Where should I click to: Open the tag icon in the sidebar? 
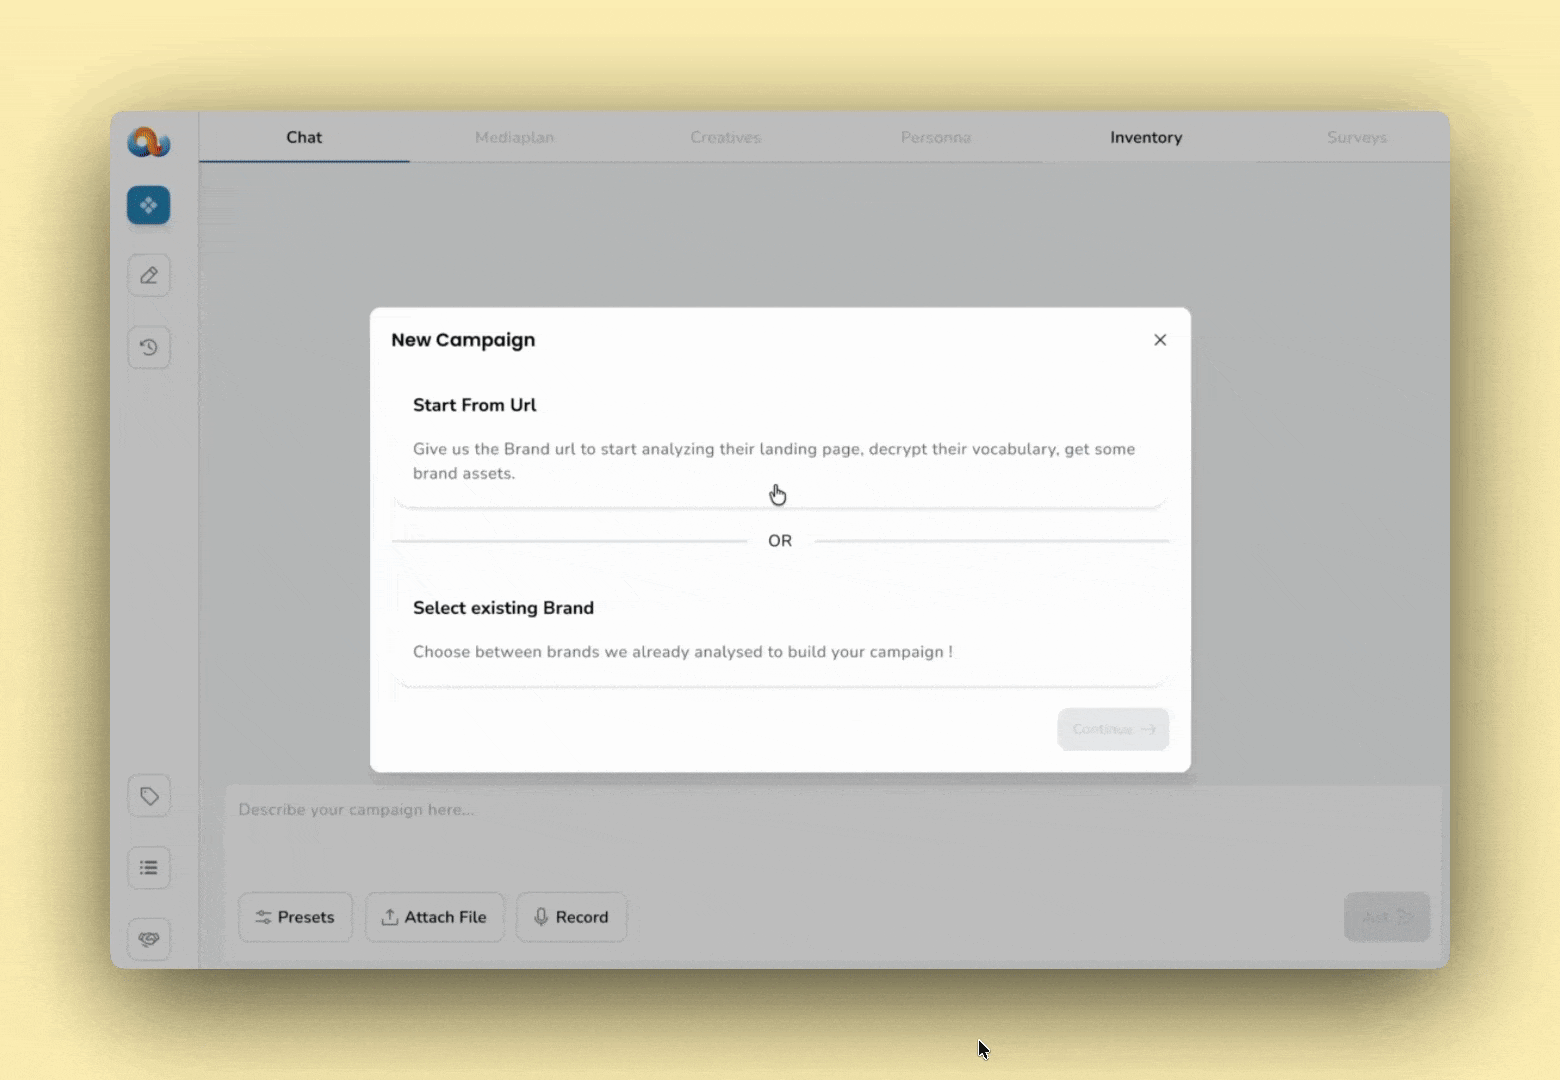tap(149, 796)
